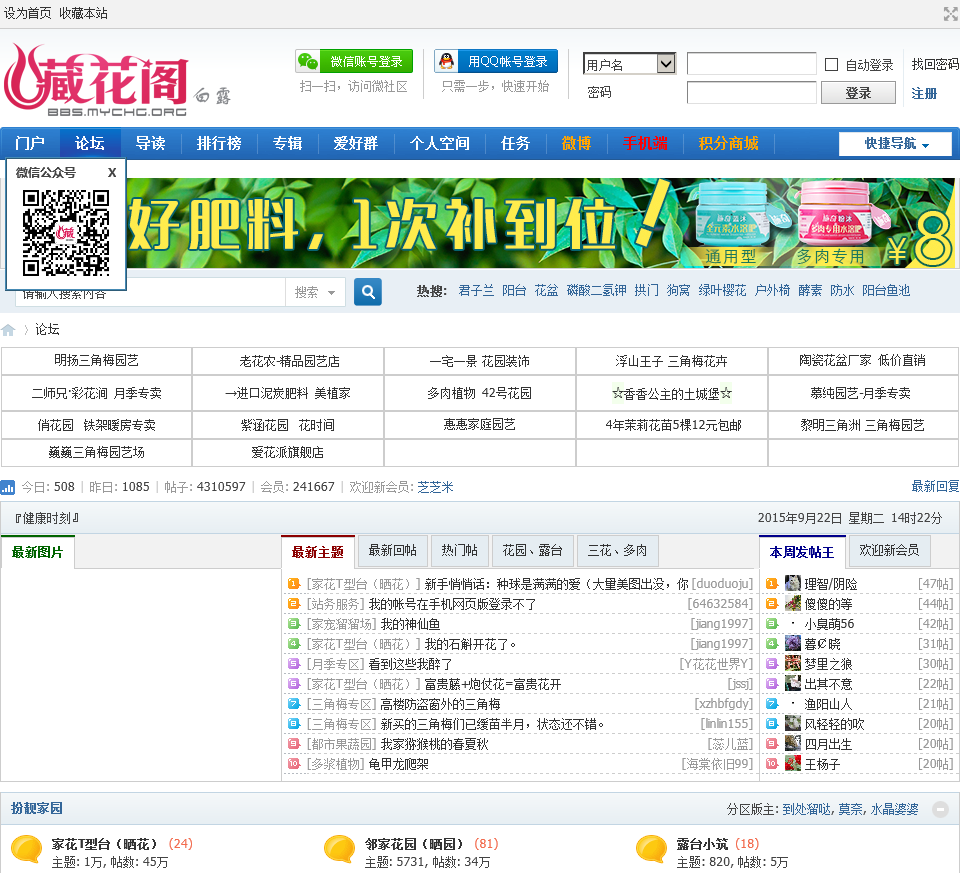960x873 pixels.
Task: Collapse the 扮靓家园 section
Action: 939,809
